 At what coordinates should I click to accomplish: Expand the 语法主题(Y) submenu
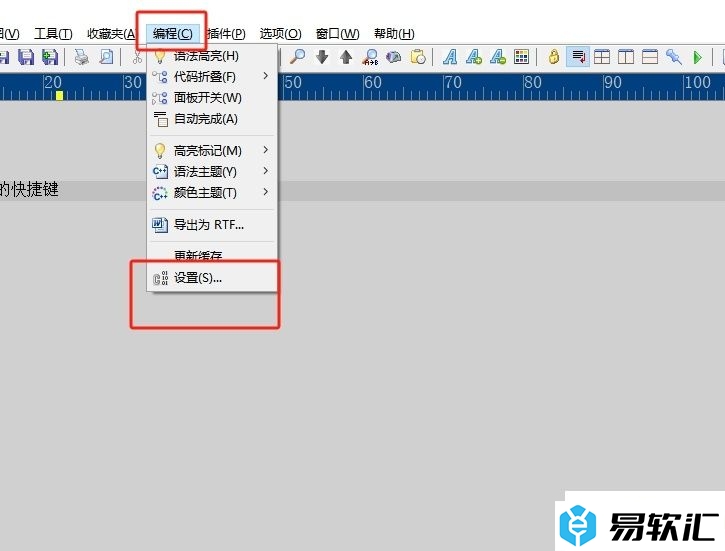coord(212,171)
